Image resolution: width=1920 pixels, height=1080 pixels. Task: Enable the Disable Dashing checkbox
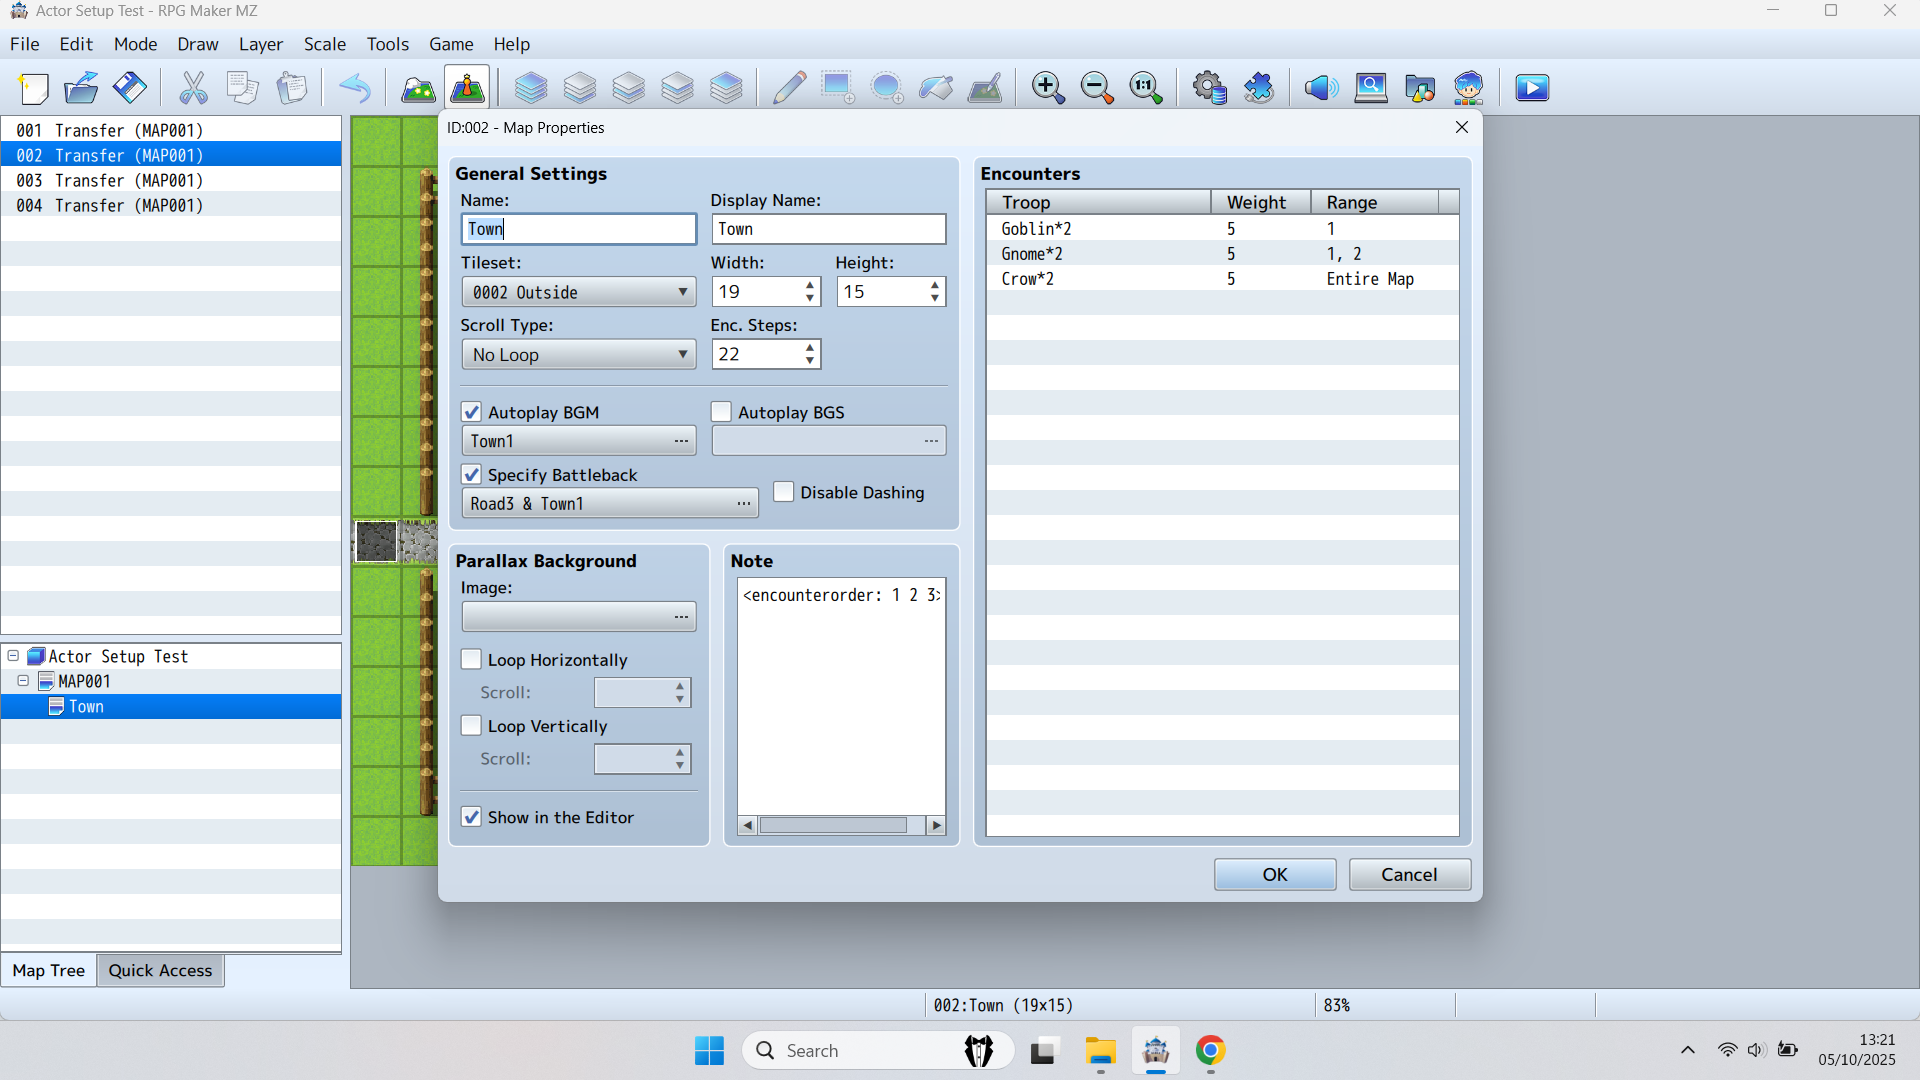point(784,492)
